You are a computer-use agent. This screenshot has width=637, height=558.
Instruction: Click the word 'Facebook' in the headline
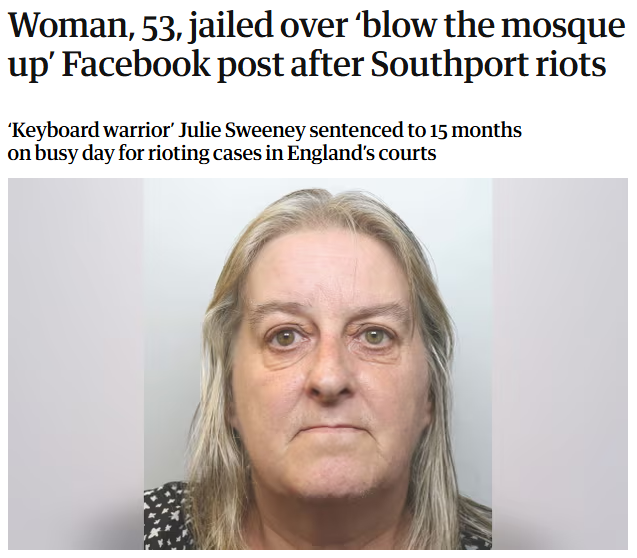(x=136, y=64)
